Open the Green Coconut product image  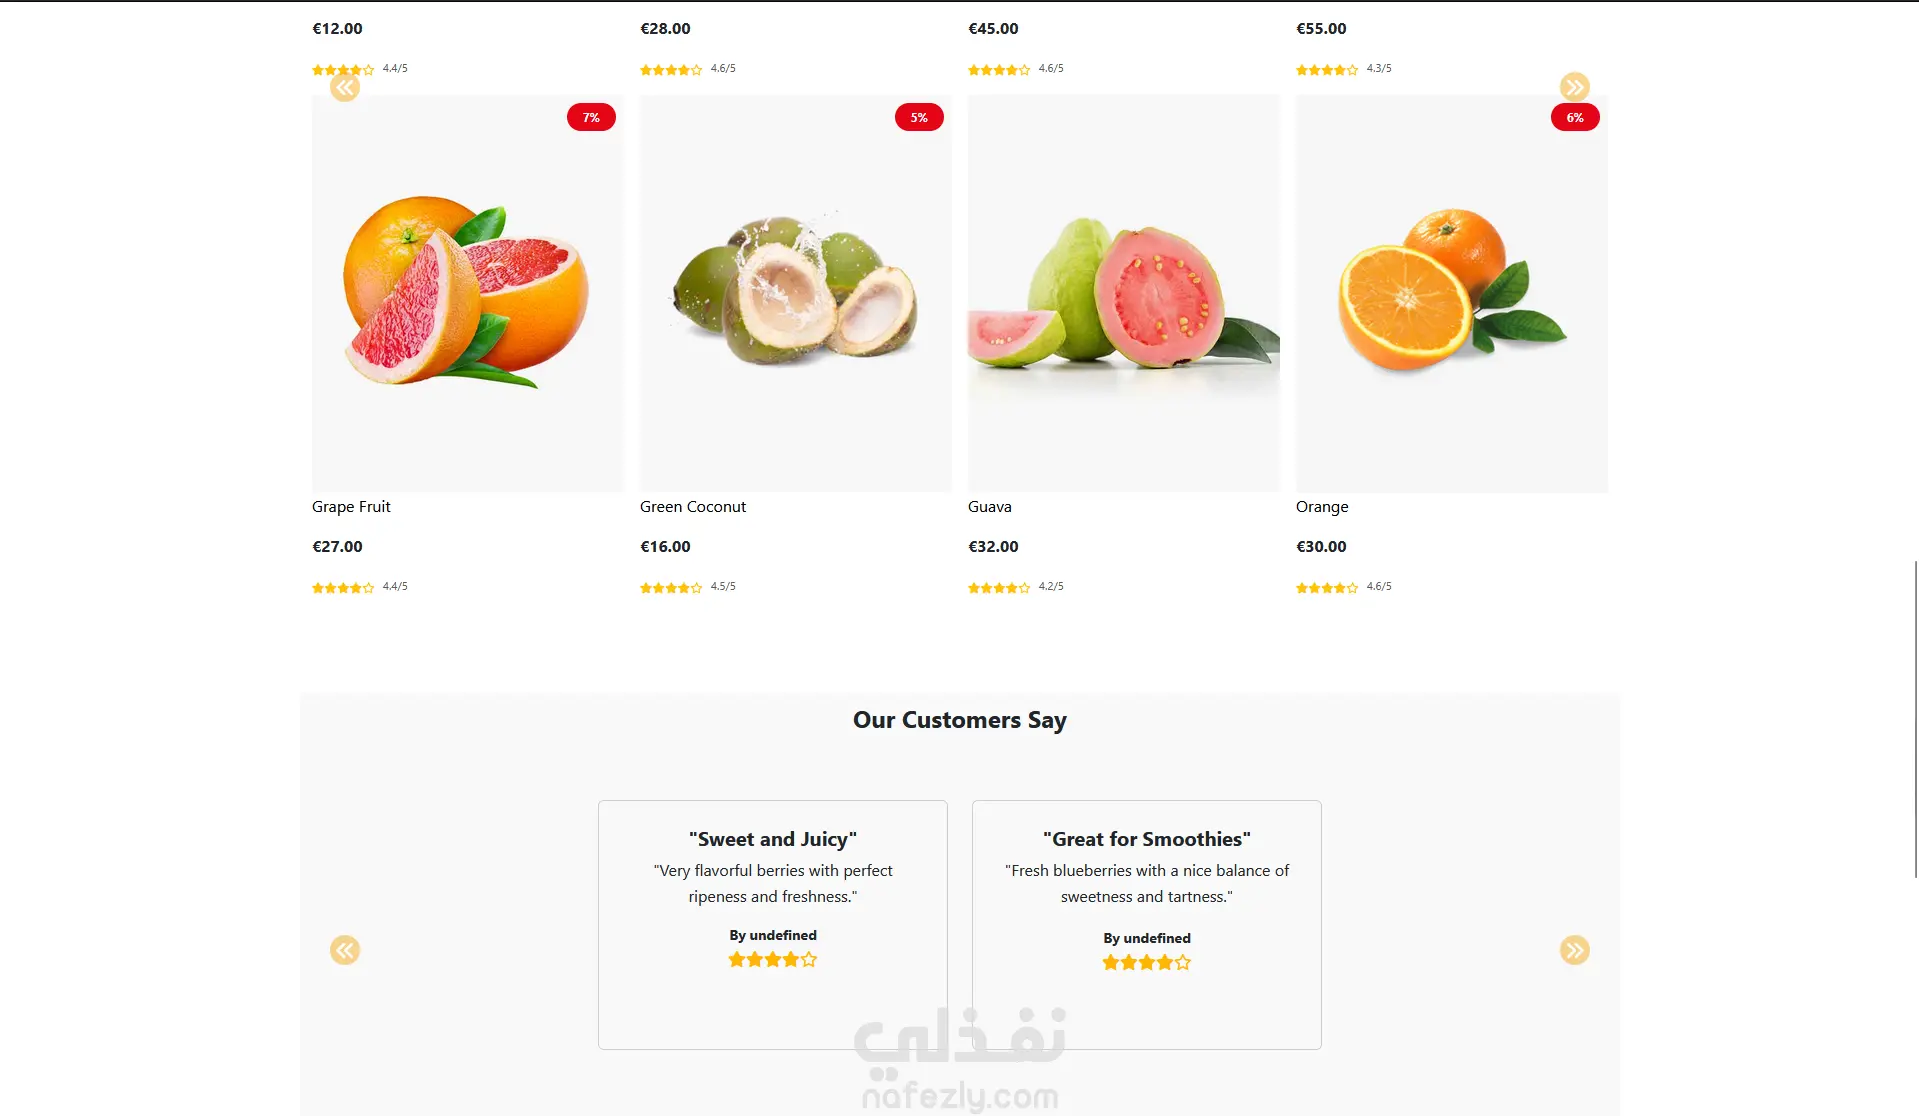[x=796, y=293]
